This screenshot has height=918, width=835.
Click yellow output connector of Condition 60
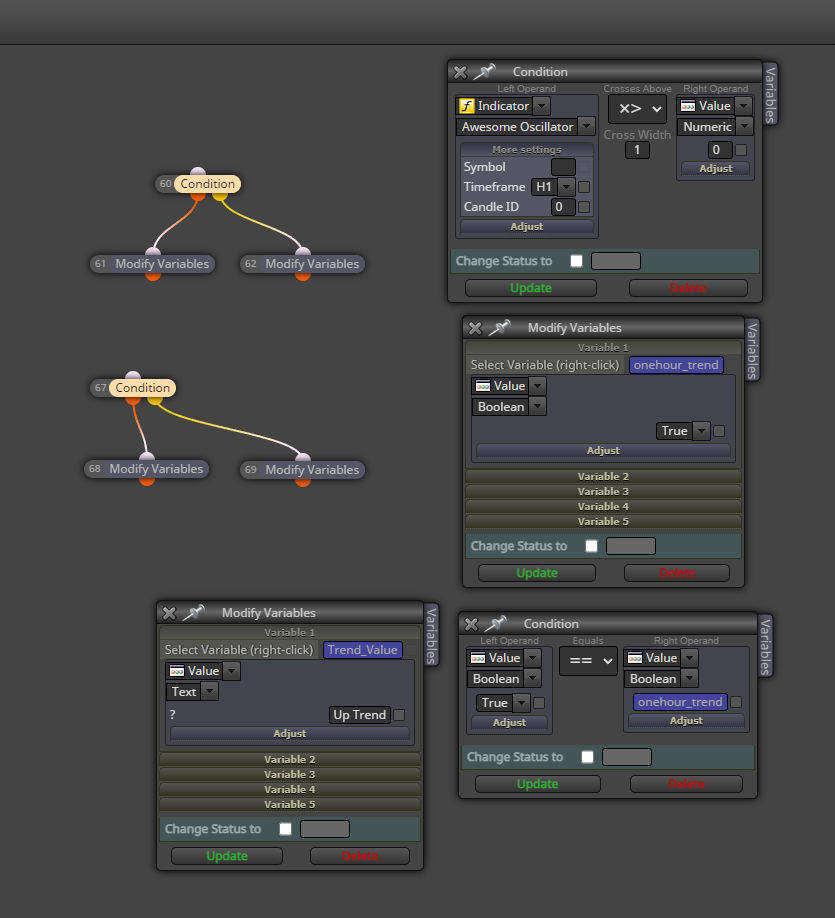pos(220,196)
